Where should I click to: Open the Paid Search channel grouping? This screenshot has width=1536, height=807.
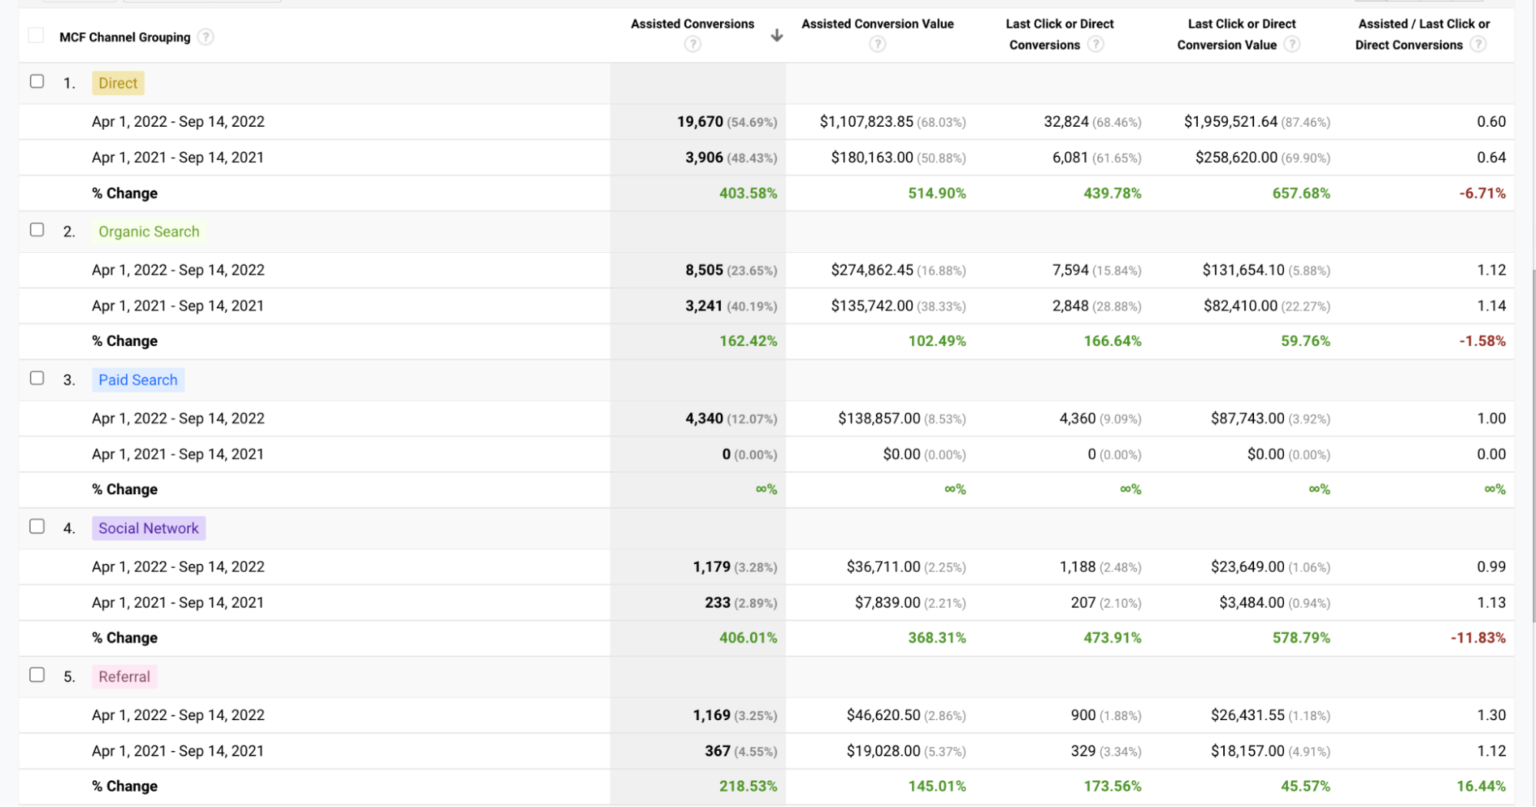click(x=138, y=380)
